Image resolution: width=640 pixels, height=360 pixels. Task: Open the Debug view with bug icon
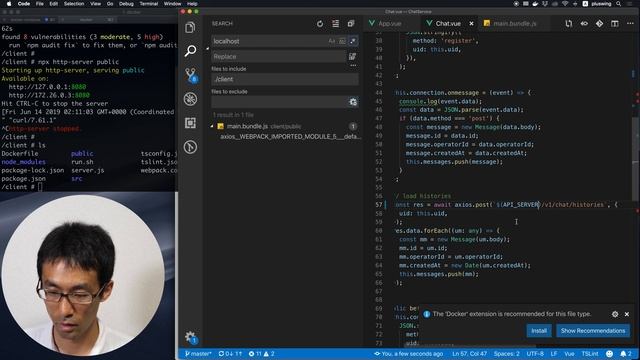pyautogui.click(x=190, y=99)
